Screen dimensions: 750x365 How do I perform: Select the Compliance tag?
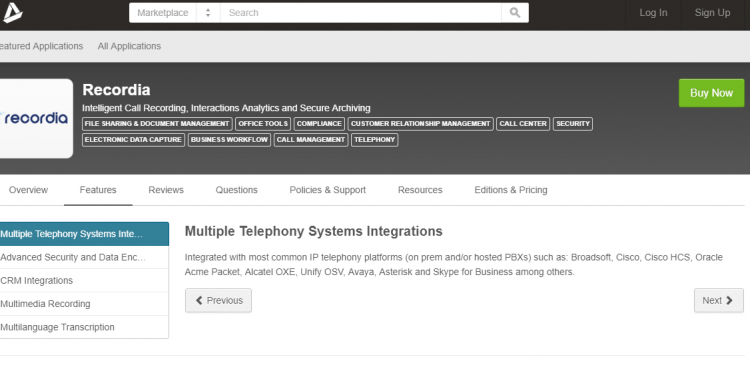(x=319, y=124)
